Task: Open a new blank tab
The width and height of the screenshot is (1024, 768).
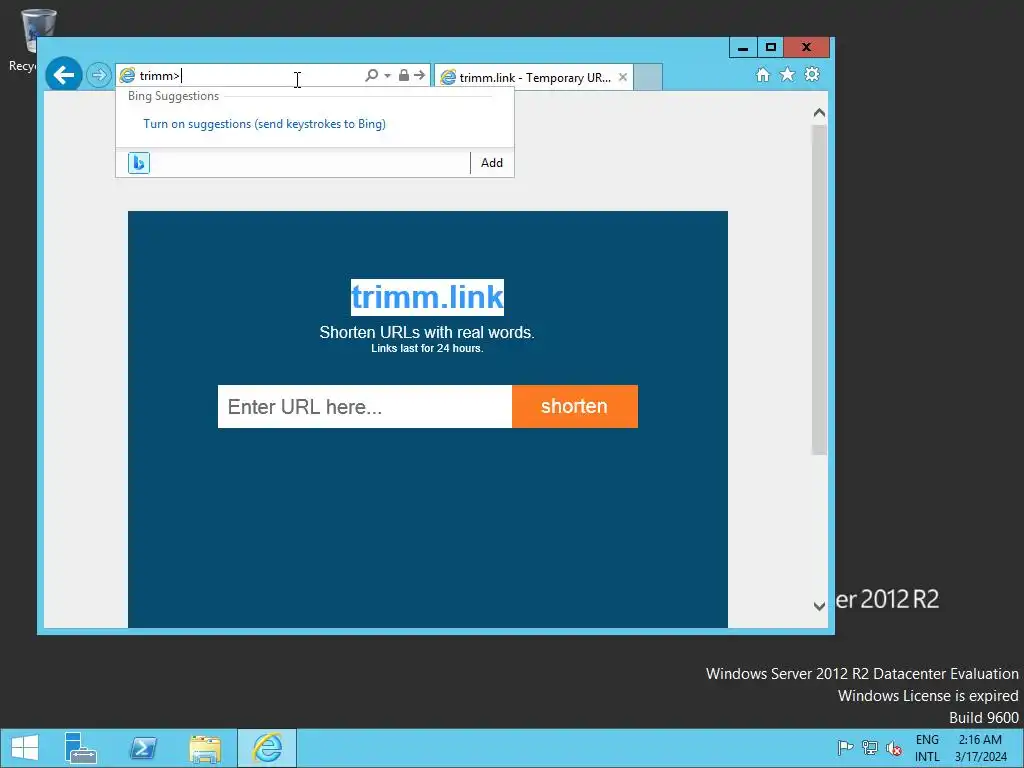Action: (648, 78)
